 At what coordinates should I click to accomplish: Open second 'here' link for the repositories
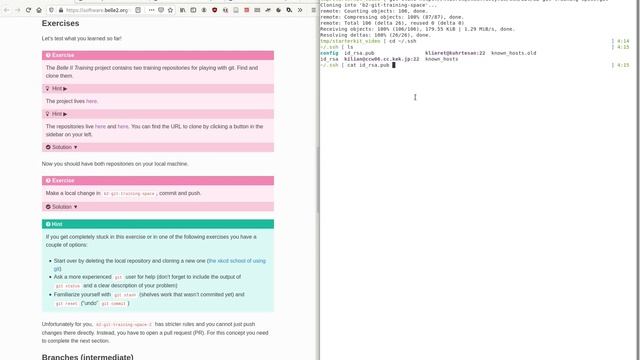click(123, 127)
